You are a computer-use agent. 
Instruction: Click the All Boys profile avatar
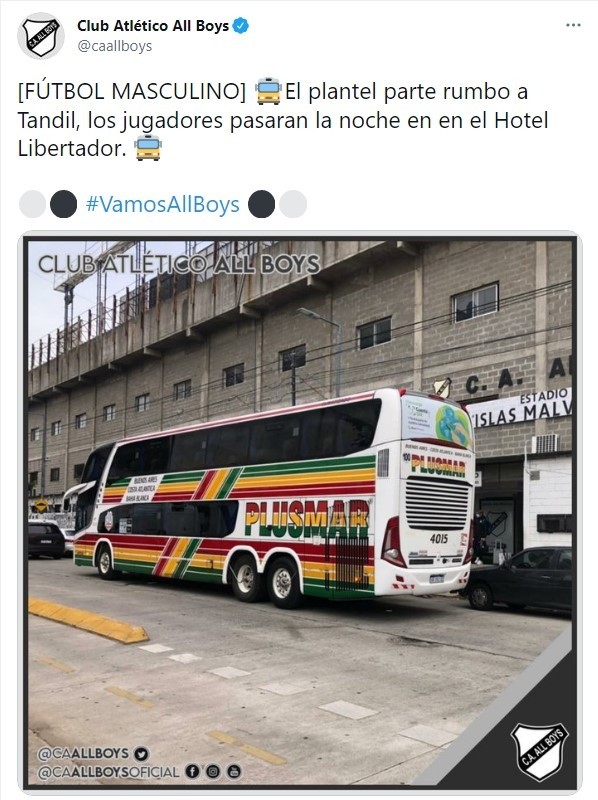41,36
